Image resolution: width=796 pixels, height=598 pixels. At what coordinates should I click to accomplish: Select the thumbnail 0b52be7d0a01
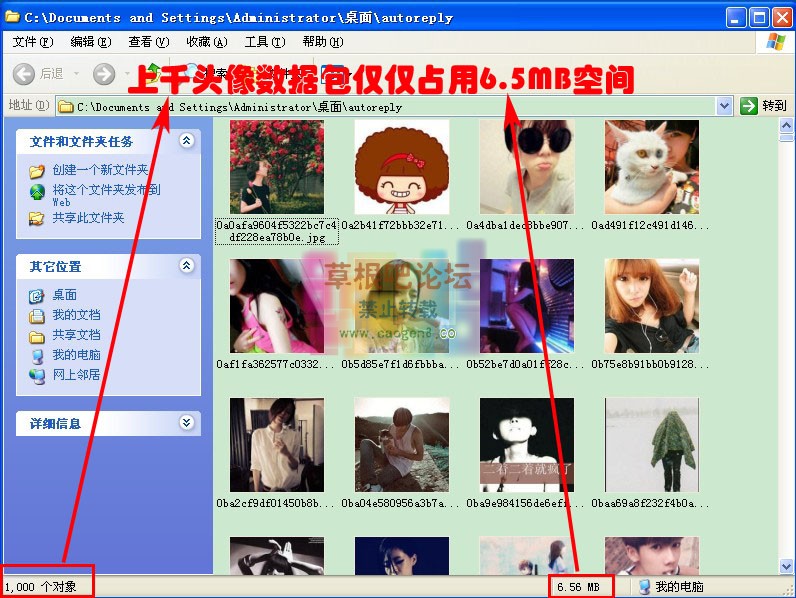[x=527, y=306]
